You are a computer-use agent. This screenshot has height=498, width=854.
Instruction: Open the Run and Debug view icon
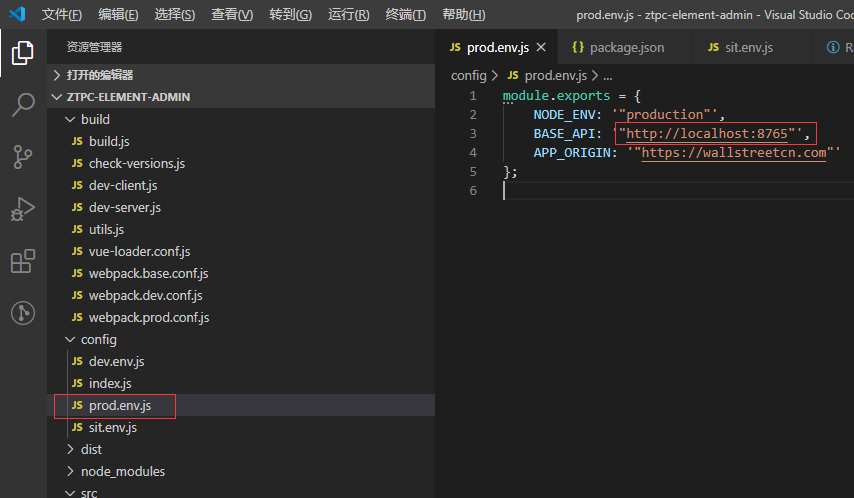(x=23, y=209)
